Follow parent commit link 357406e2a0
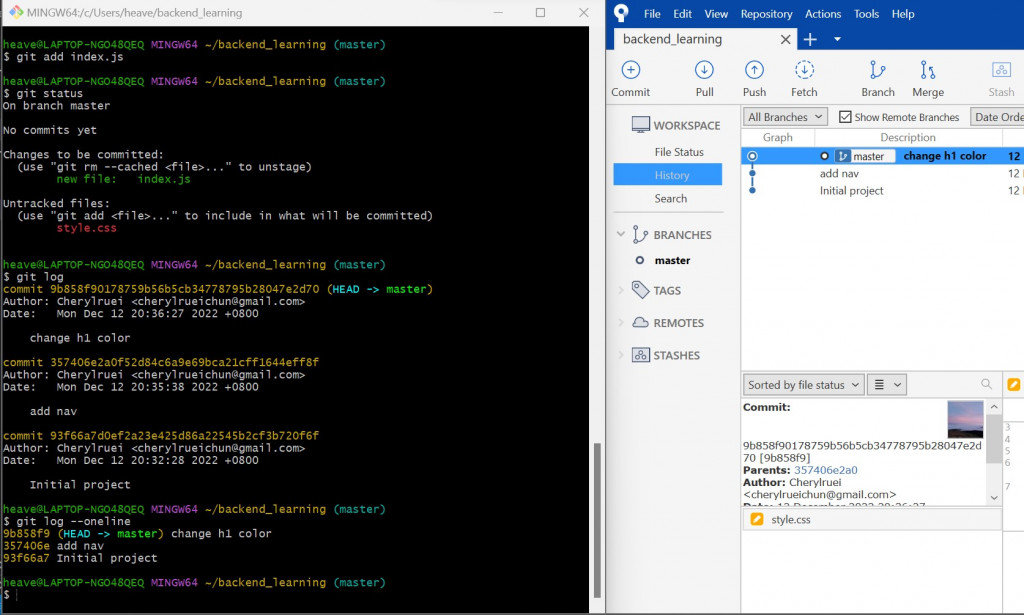Image resolution: width=1024 pixels, height=615 pixels. click(x=825, y=470)
